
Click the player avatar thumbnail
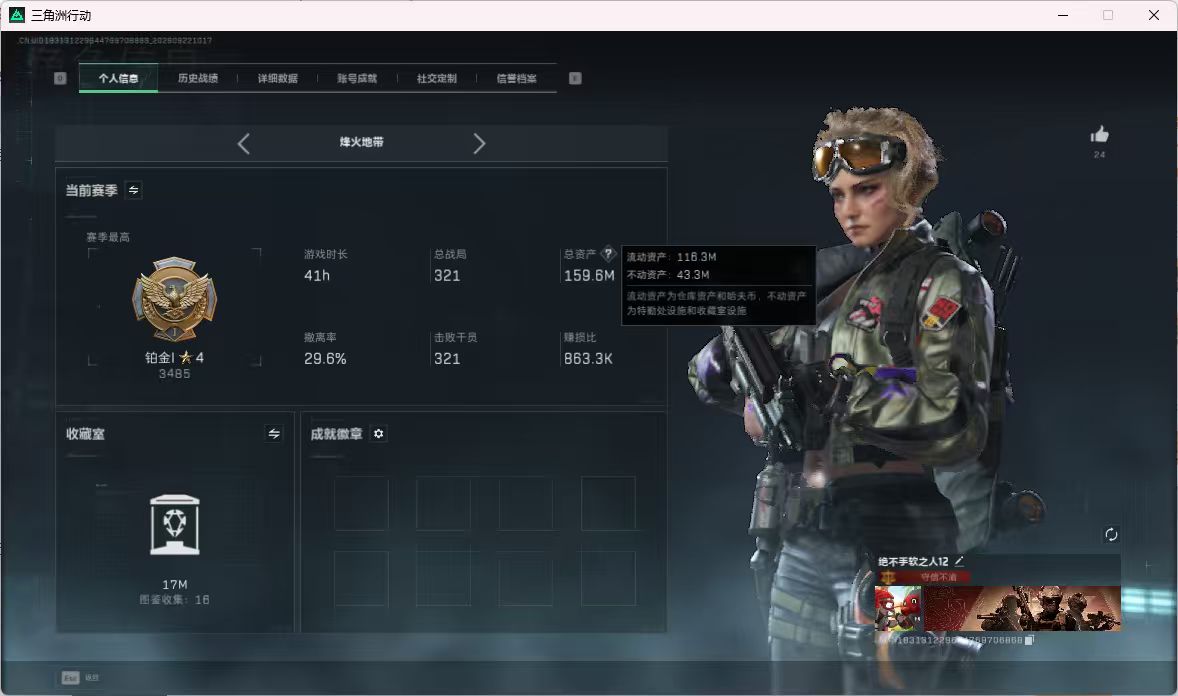[x=898, y=608]
